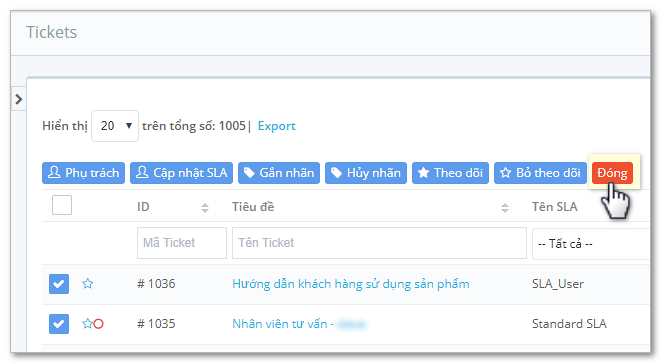Click the # 1035 ticket ID
Viewport: 662px width, 364px height.
(156, 324)
